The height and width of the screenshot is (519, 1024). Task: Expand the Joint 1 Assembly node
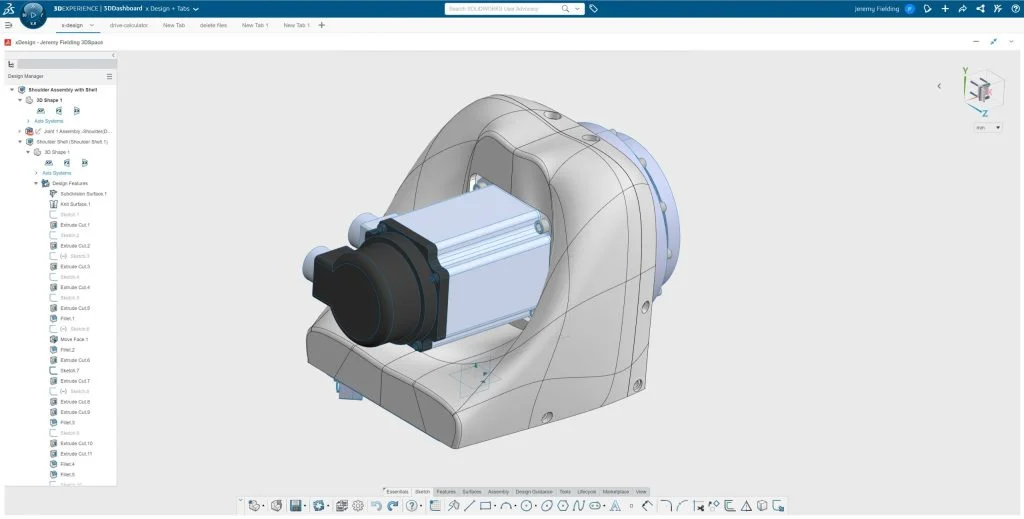coord(20,131)
